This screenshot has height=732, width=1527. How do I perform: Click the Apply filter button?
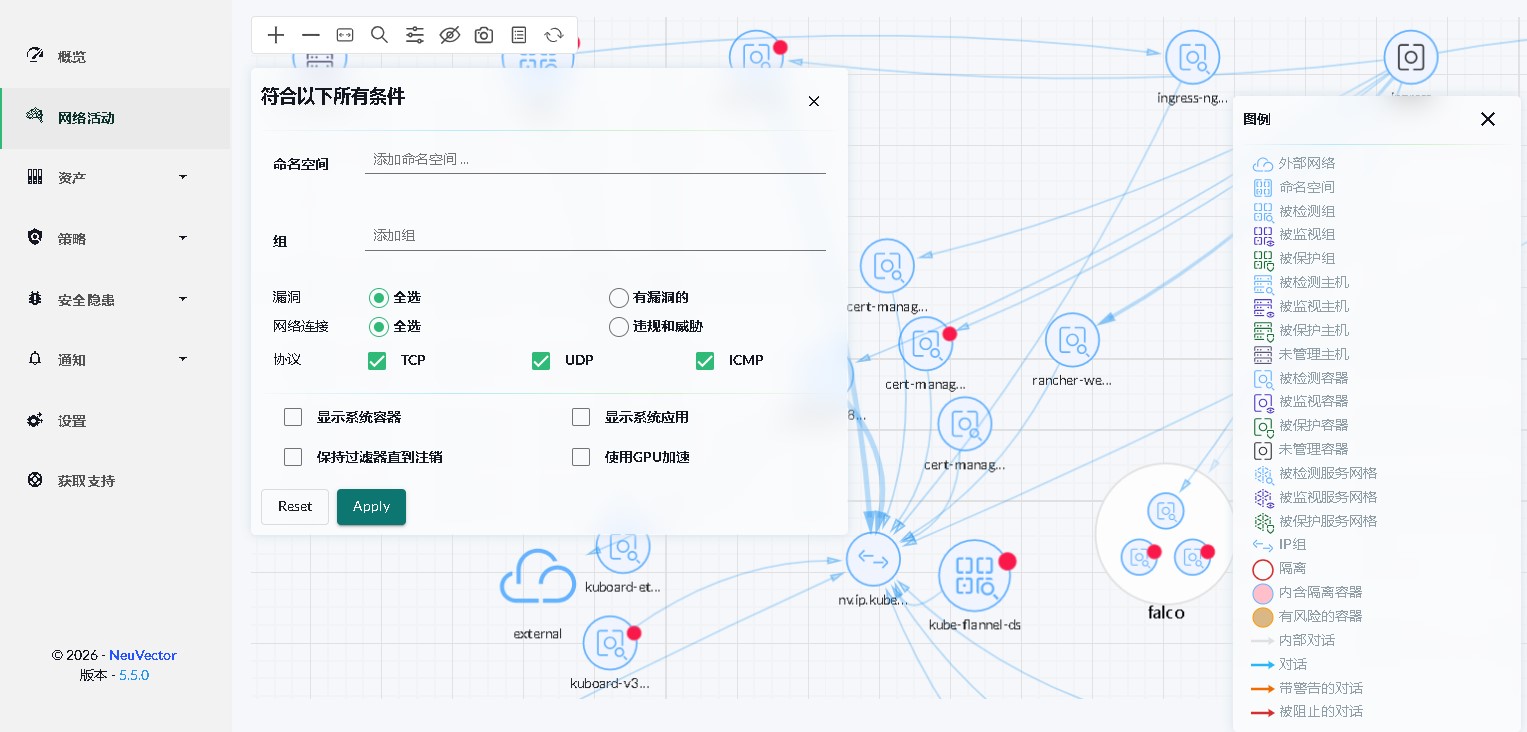click(x=371, y=507)
